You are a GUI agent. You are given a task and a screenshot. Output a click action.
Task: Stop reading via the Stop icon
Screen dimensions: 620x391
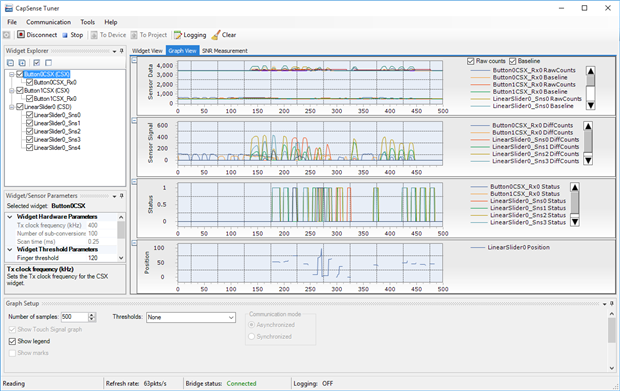(x=65, y=35)
